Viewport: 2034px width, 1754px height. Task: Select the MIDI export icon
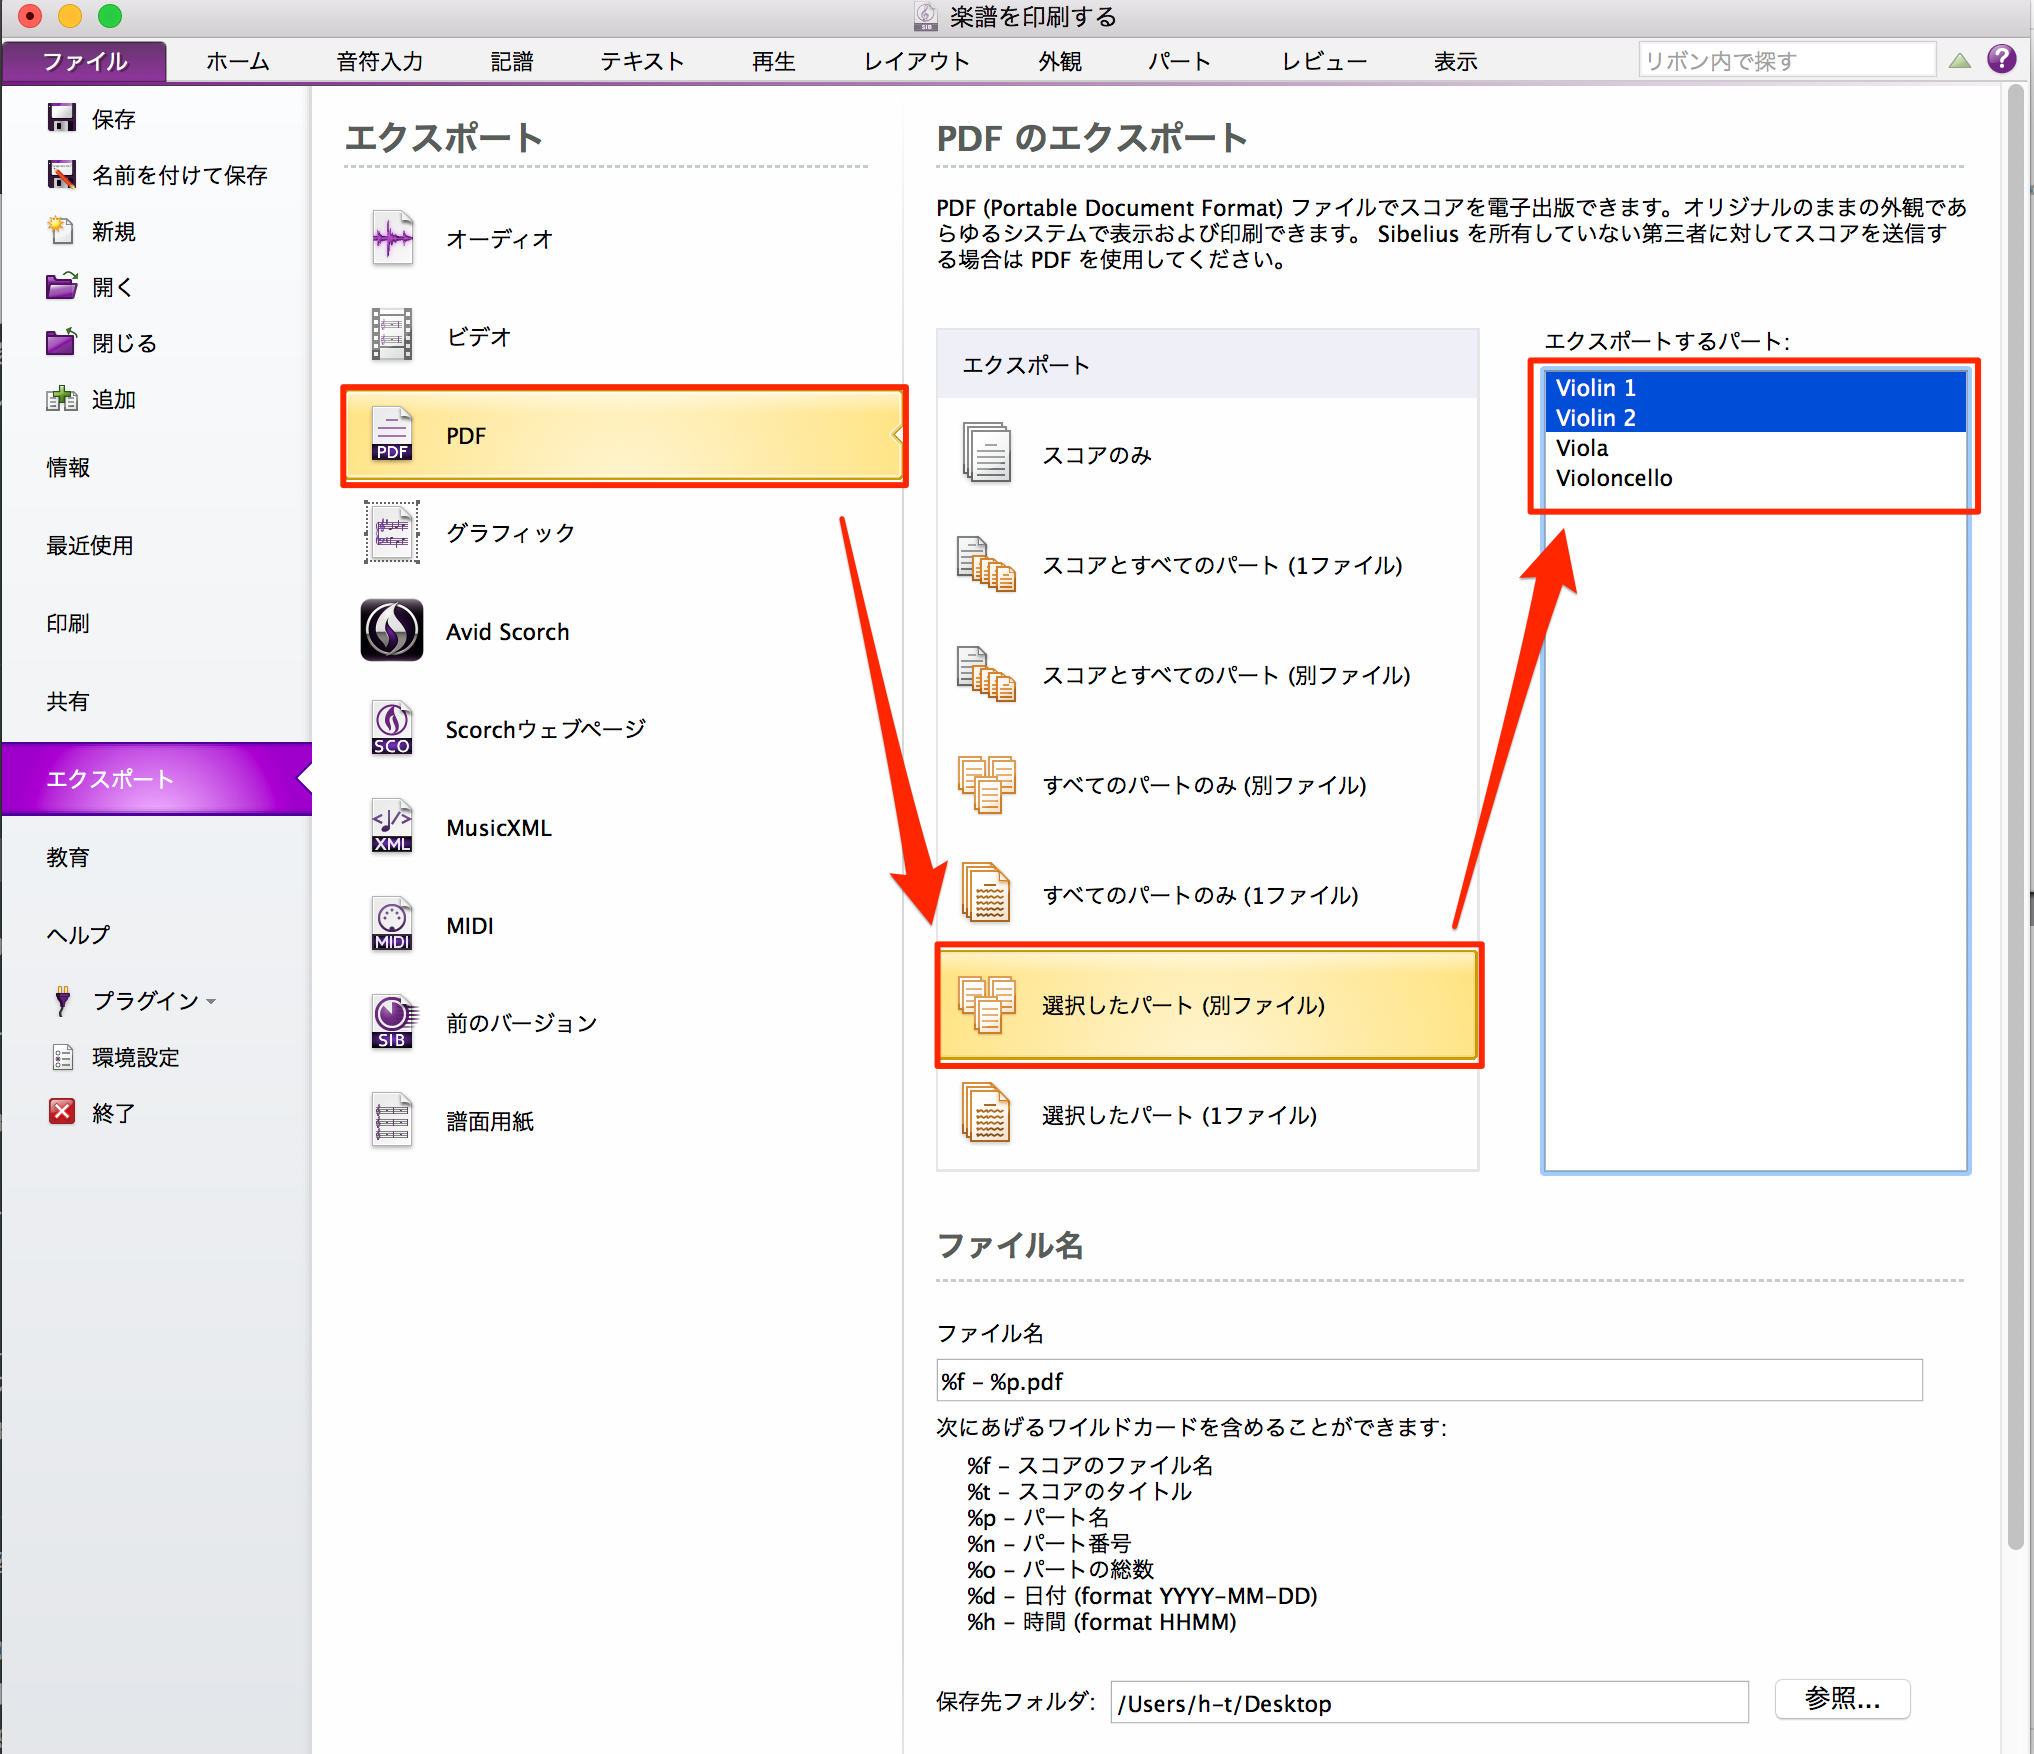tap(392, 924)
